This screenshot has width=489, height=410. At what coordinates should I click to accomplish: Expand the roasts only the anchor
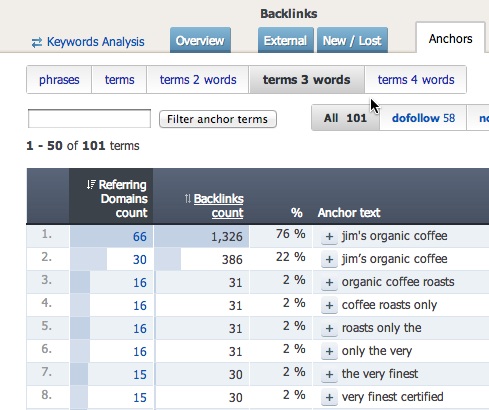click(329, 329)
